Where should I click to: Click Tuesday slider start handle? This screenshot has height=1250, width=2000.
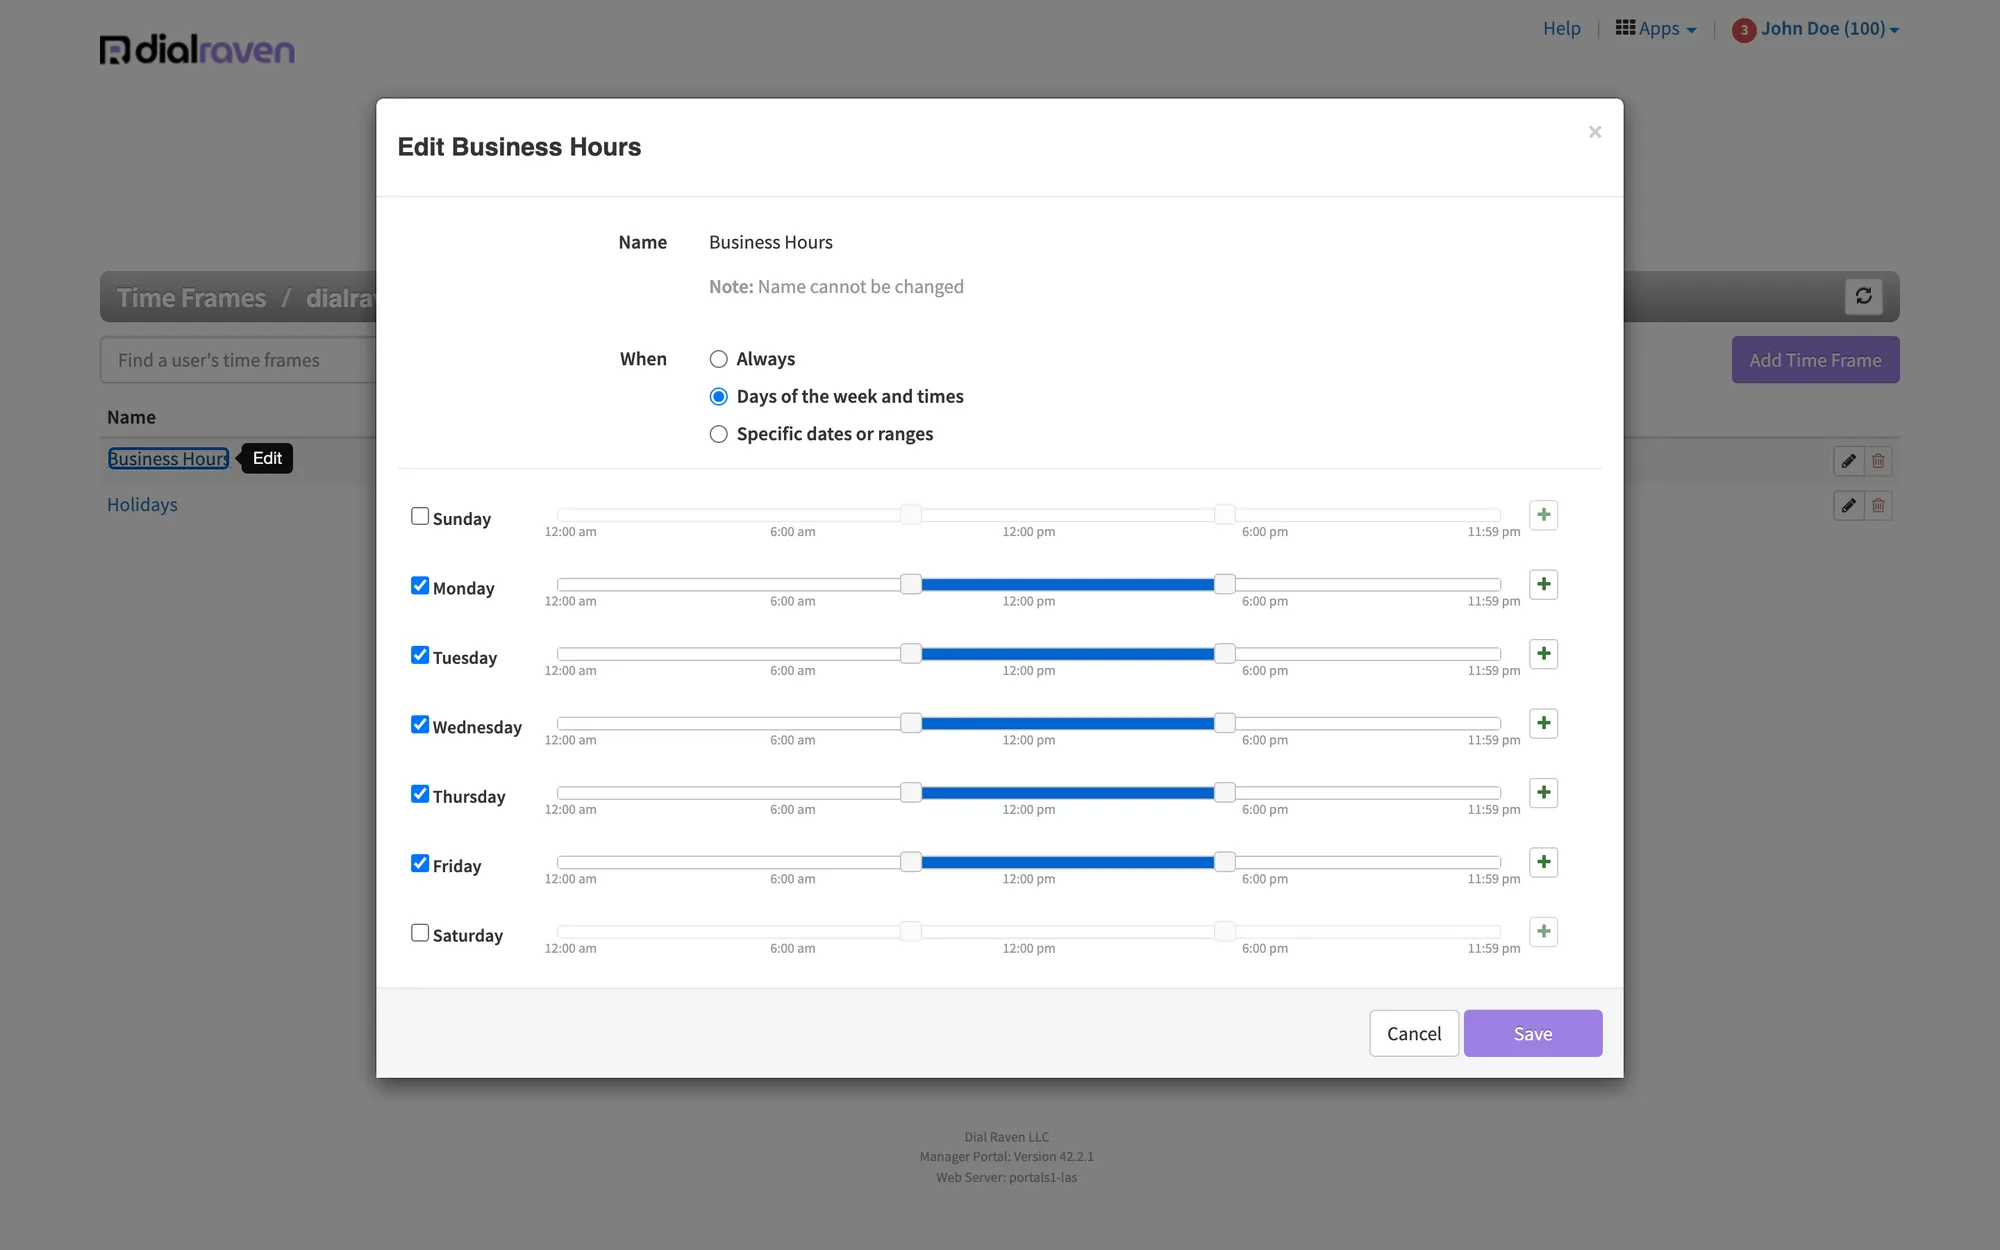click(x=910, y=654)
